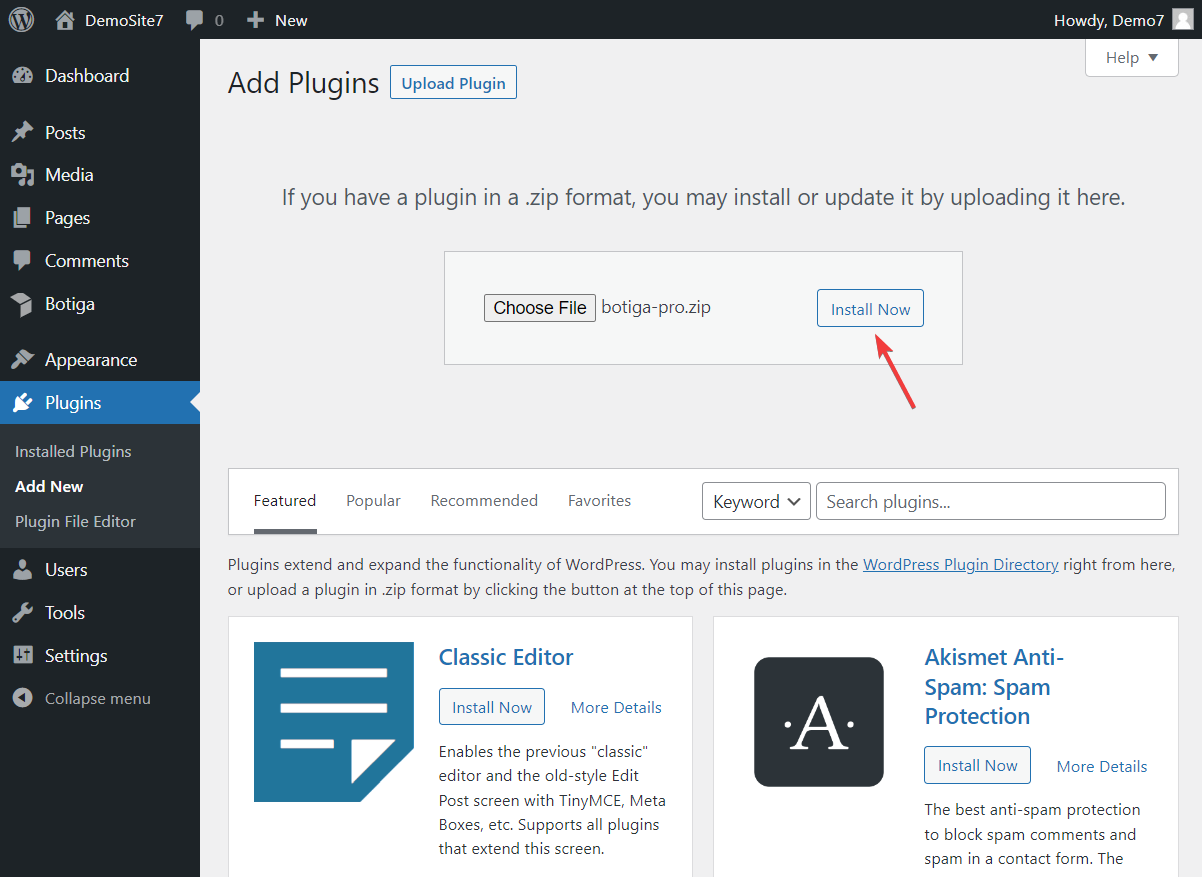Open Installed Plugins submenu item

73,452
